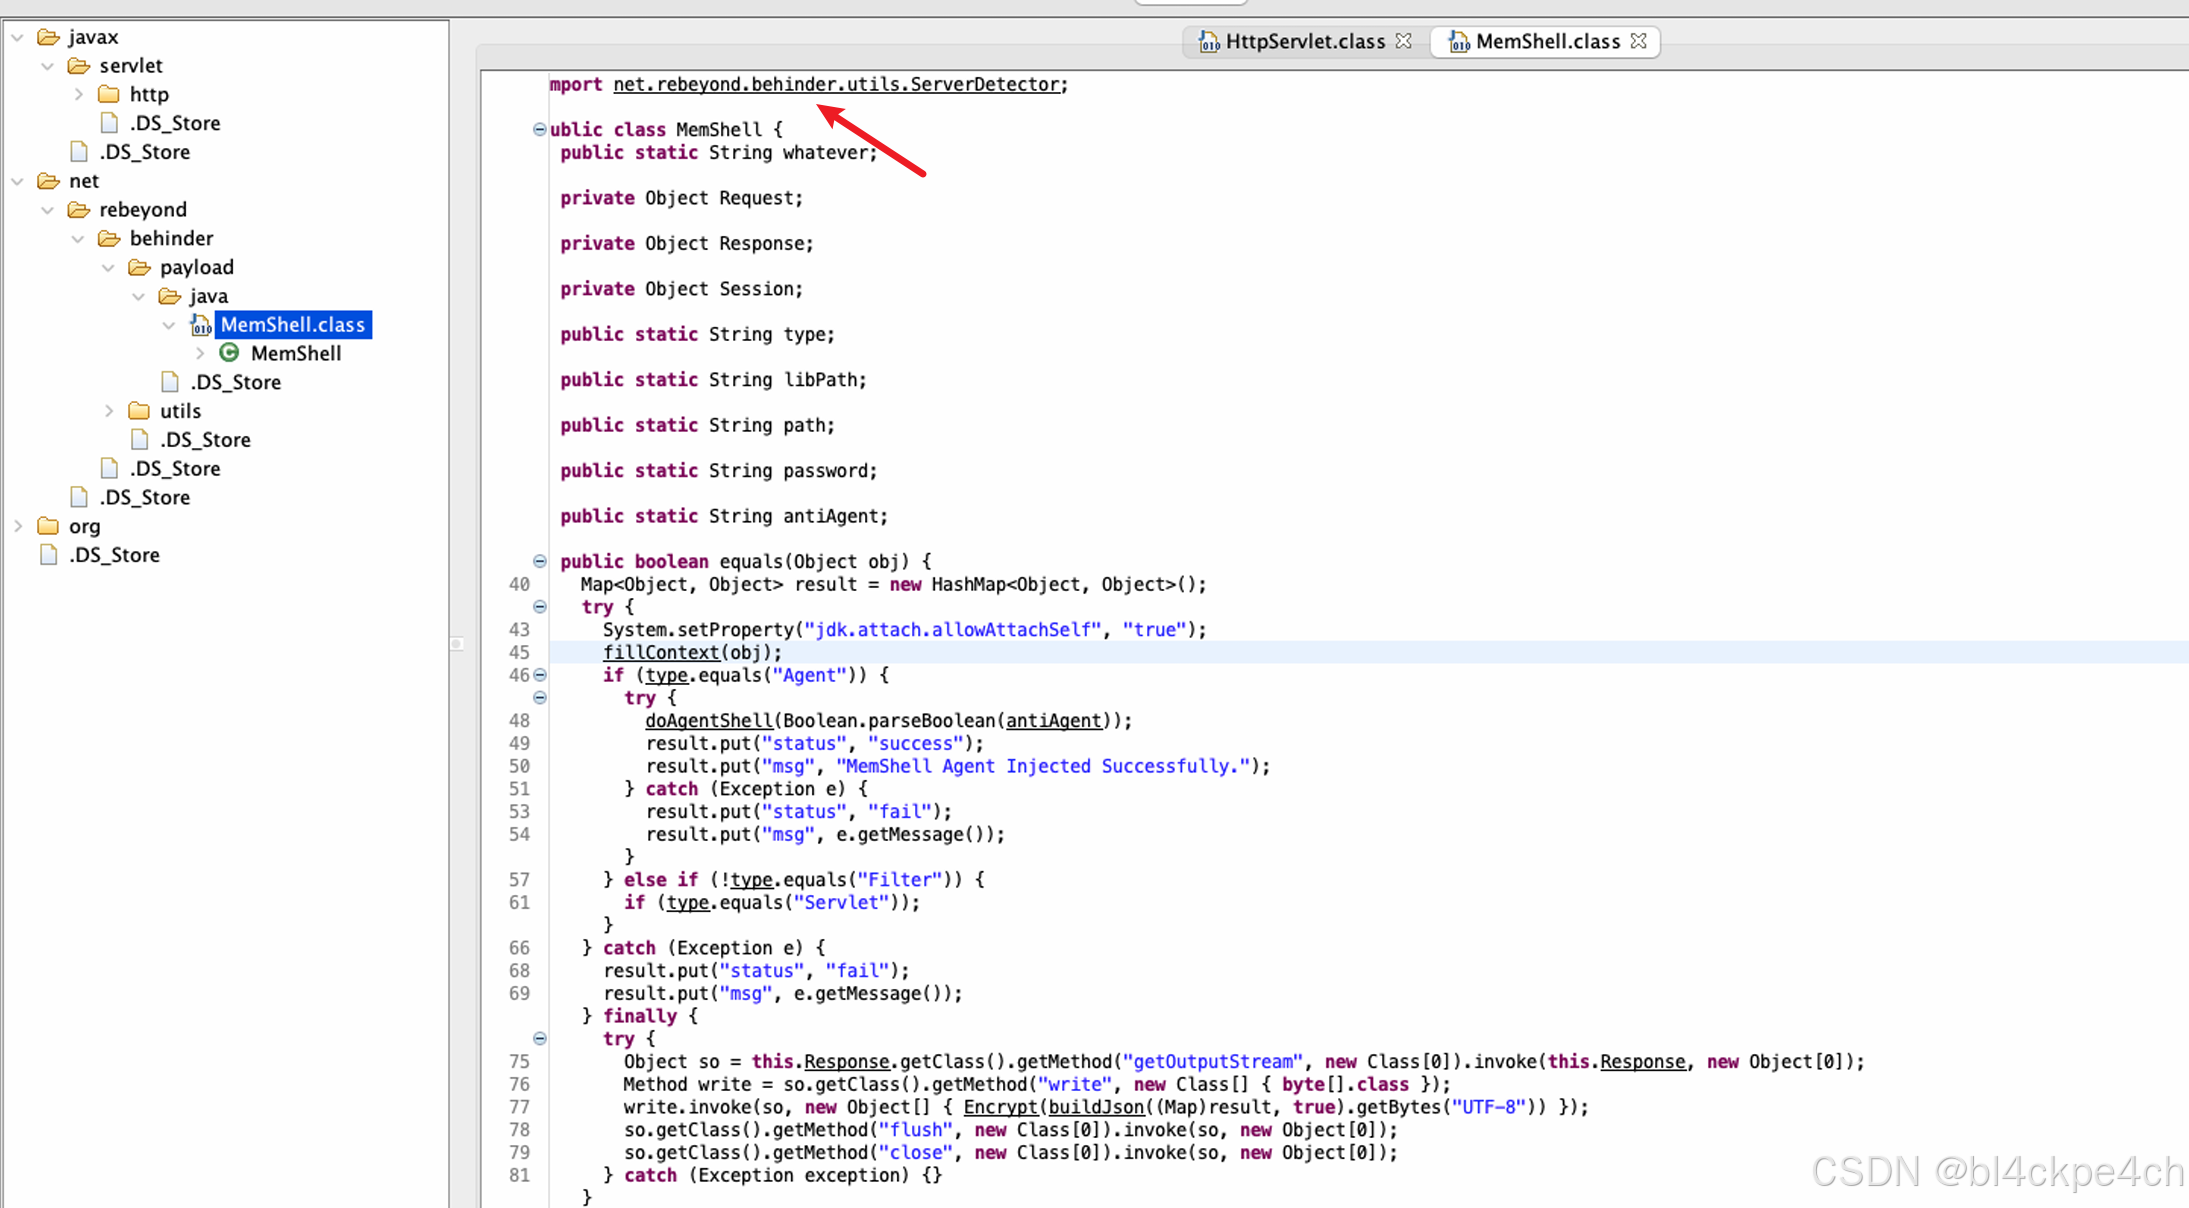Close the MemShell.class tab
This screenshot has width=2189, height=1208.
click(1638, 41)
